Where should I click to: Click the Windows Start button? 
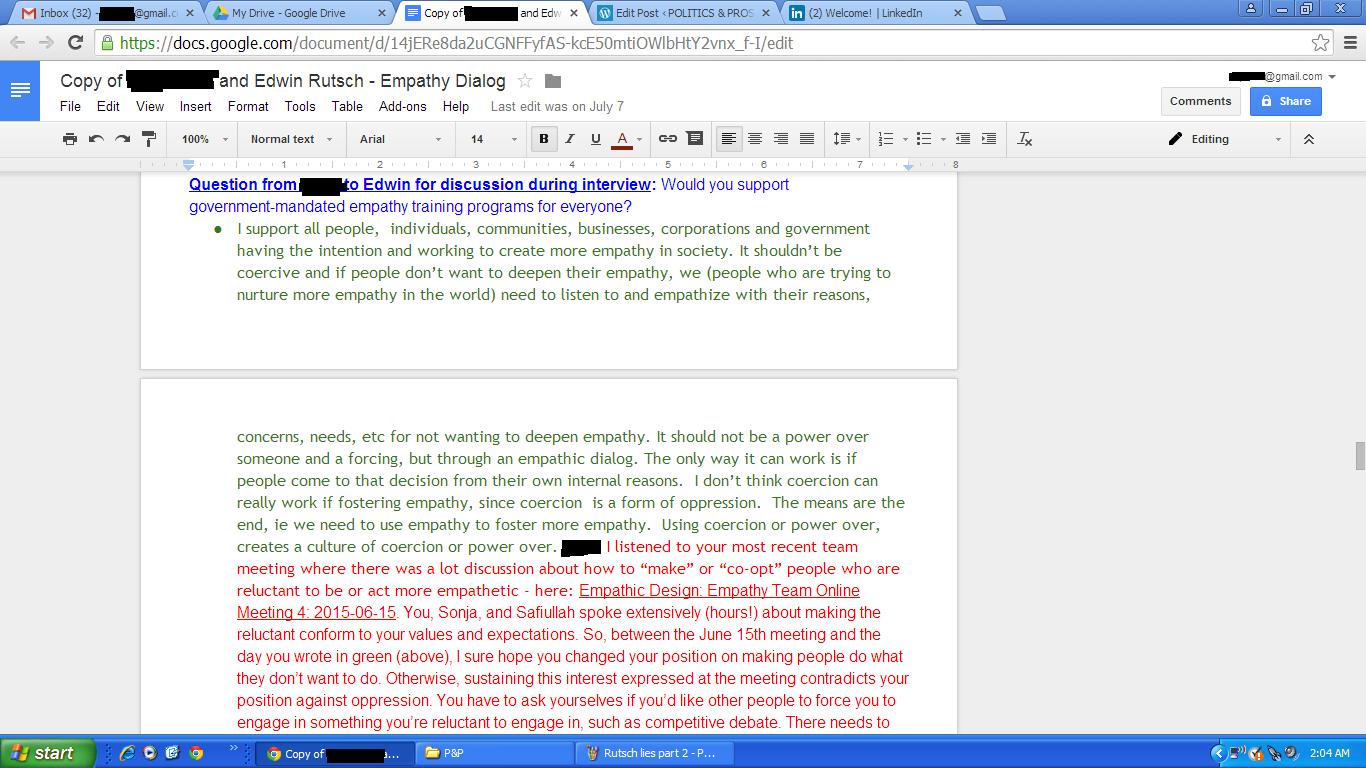click(45, 753)
